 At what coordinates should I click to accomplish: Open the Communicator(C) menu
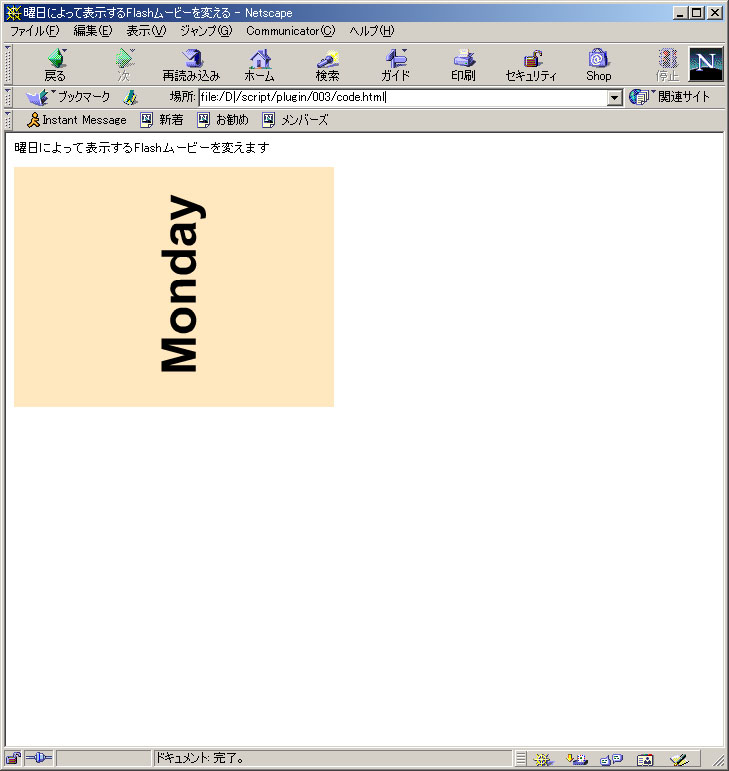pos(291,31)
